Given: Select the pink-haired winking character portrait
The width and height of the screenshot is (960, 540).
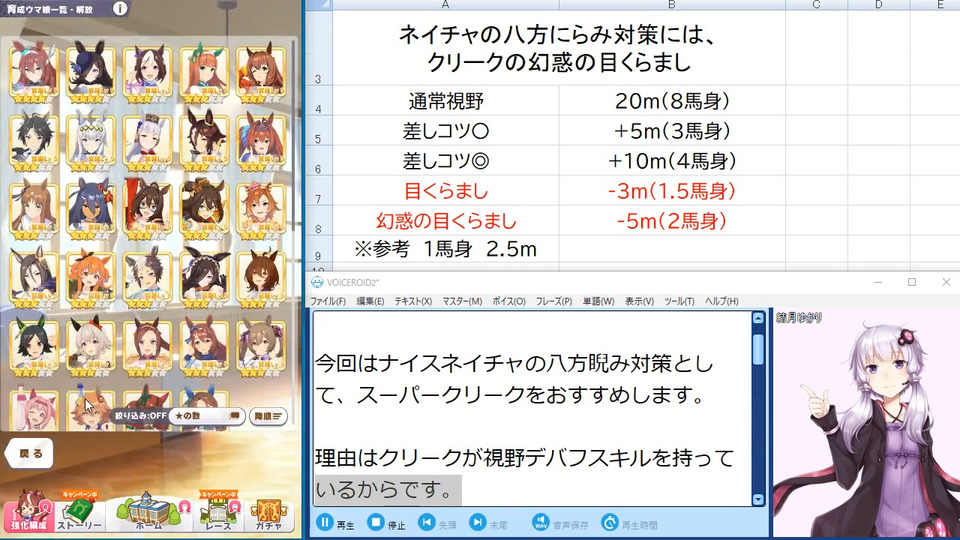Looking at the screenshot, I should tap(35, 409).
